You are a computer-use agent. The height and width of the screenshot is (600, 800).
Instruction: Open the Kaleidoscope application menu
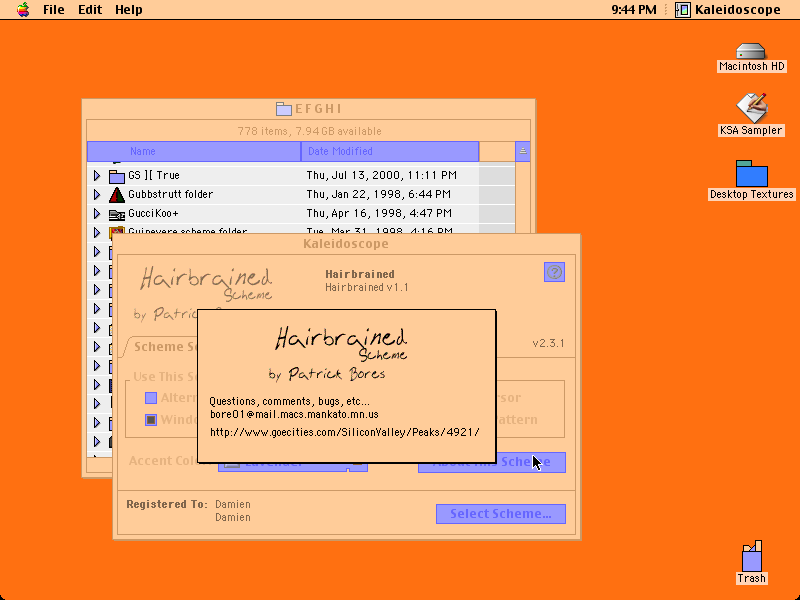coord(728,10)
